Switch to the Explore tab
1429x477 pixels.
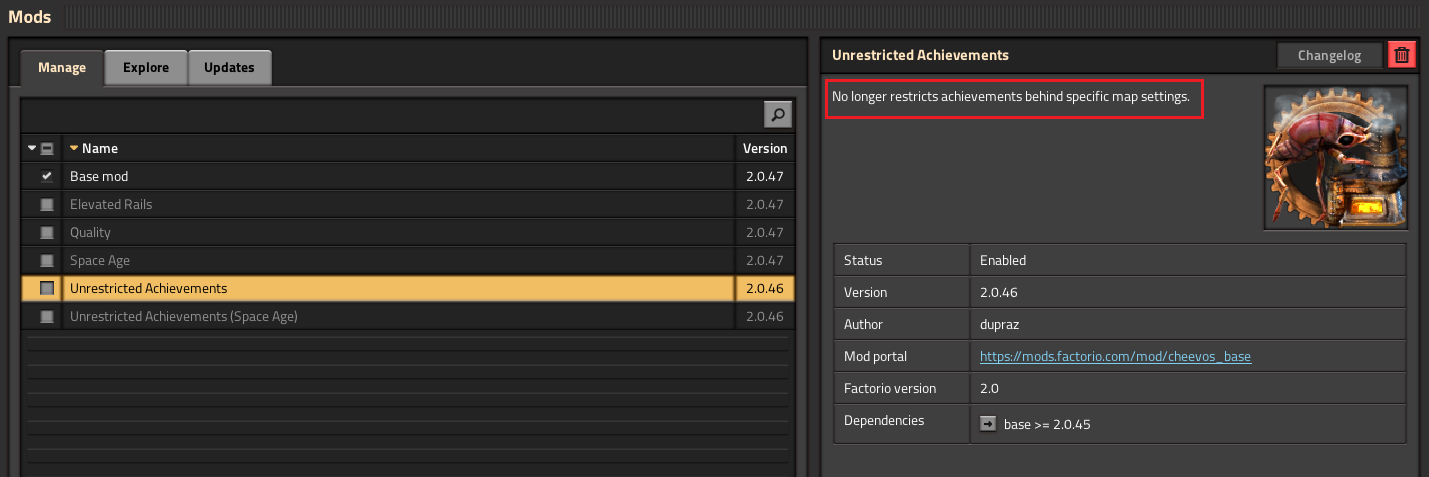point(145,68)
